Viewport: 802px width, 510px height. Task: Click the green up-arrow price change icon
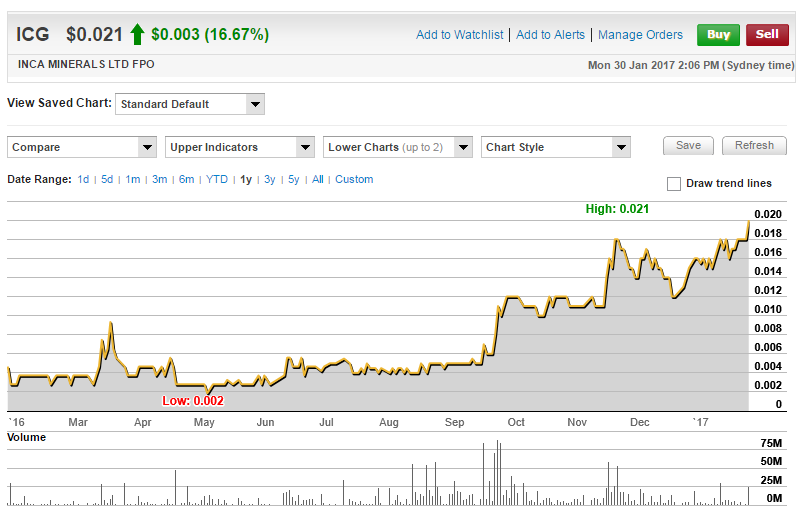(x=137, y=34)
